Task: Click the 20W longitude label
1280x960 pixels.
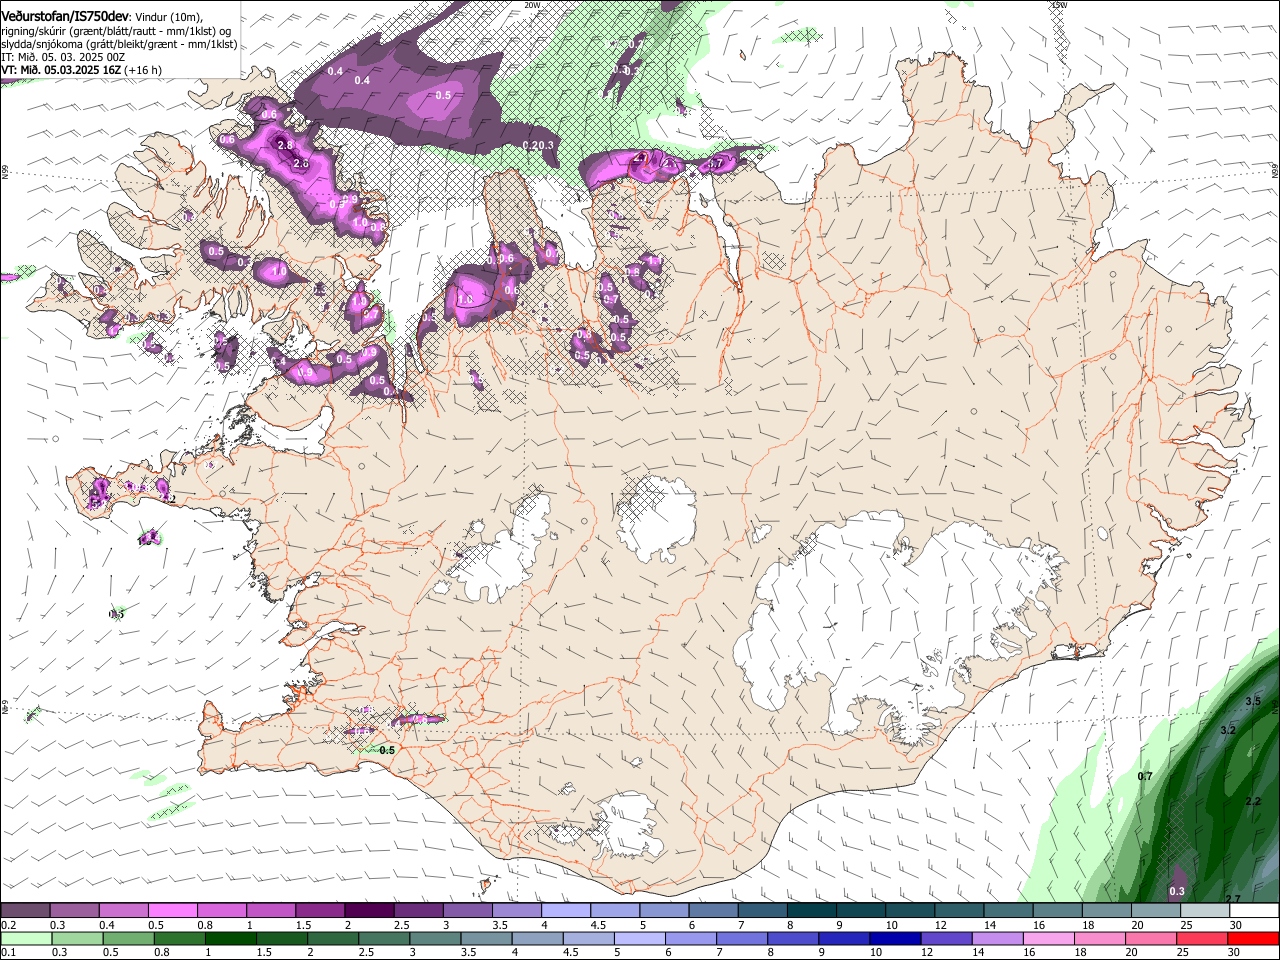Action: [532, 5]
